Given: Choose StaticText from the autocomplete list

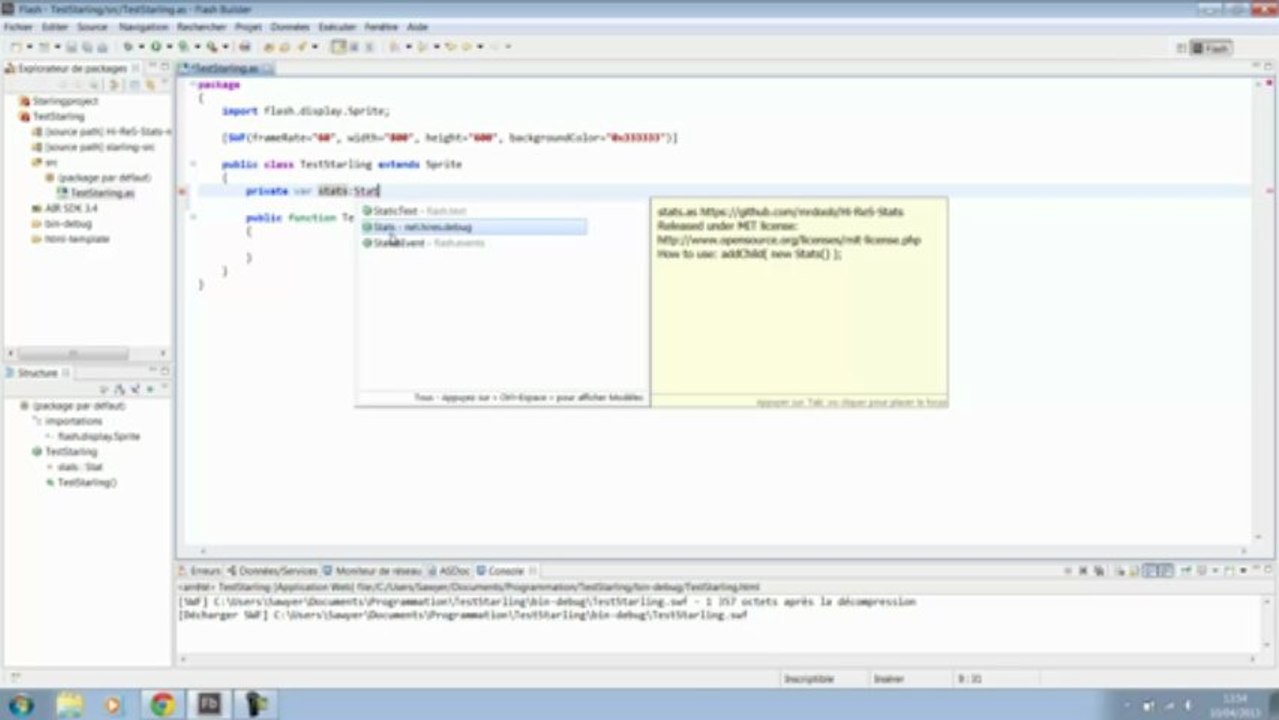Looking at the screenshot, I should 414,211.
